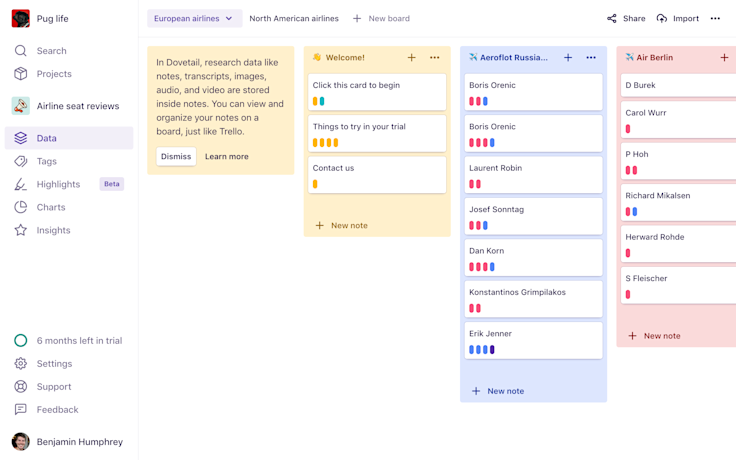Open the Insights star icon
This screenshot has height=460, width=736.
pyautogui.click(x=21, y=230)
